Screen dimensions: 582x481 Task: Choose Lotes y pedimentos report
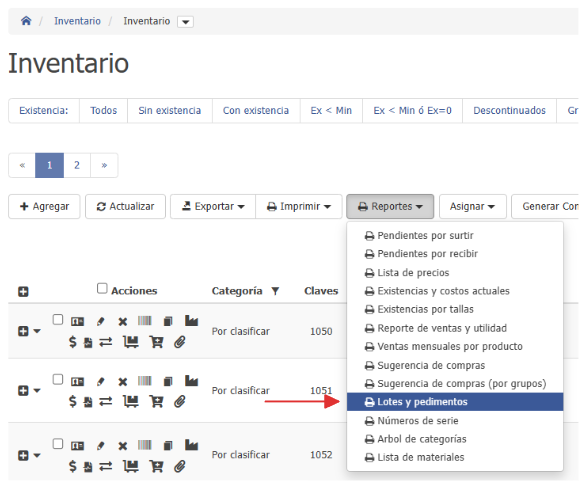click(x=455, y=402)
